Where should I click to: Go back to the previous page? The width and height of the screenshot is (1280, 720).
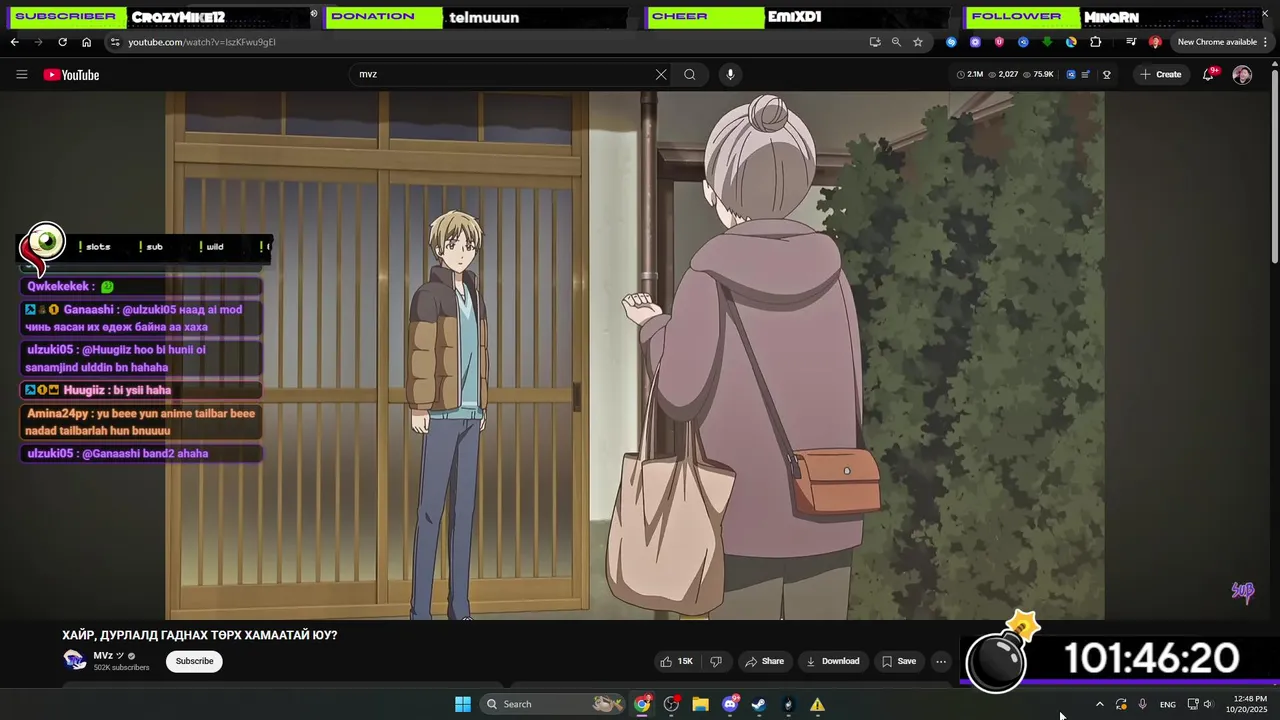click(15, 42)
